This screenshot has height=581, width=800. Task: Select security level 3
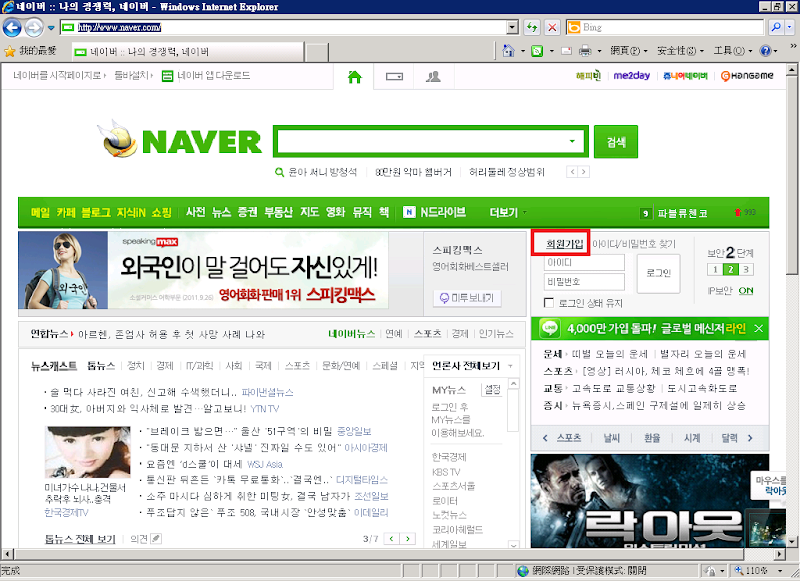point(746,269)
